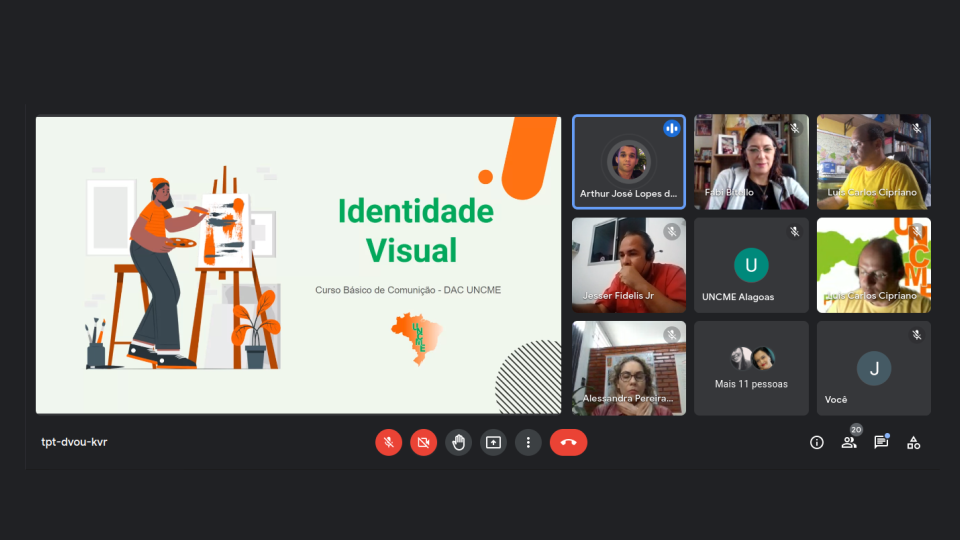
Task: Click the present screen icon
Action: pos(493,442)
